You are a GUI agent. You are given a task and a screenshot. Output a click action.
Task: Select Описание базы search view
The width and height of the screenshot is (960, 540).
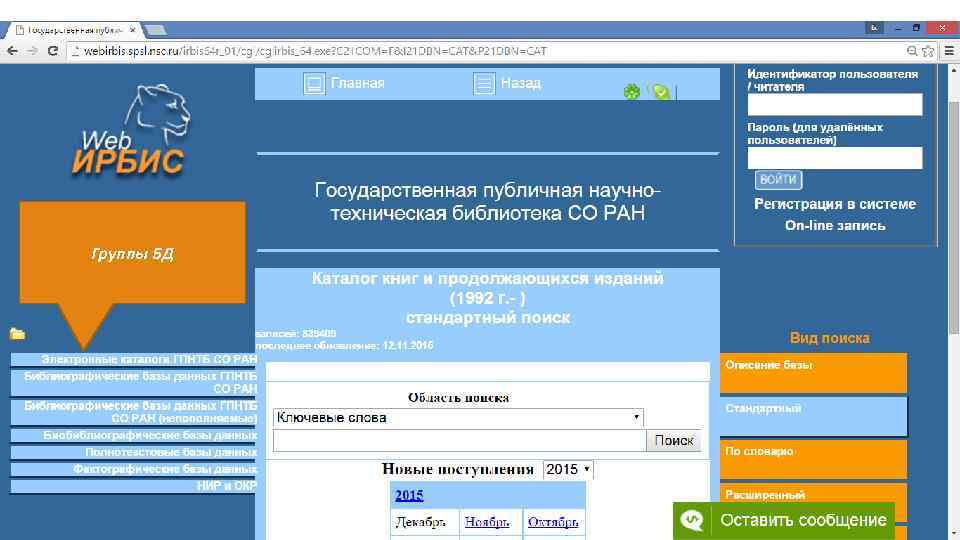click(x=813, y=372)
